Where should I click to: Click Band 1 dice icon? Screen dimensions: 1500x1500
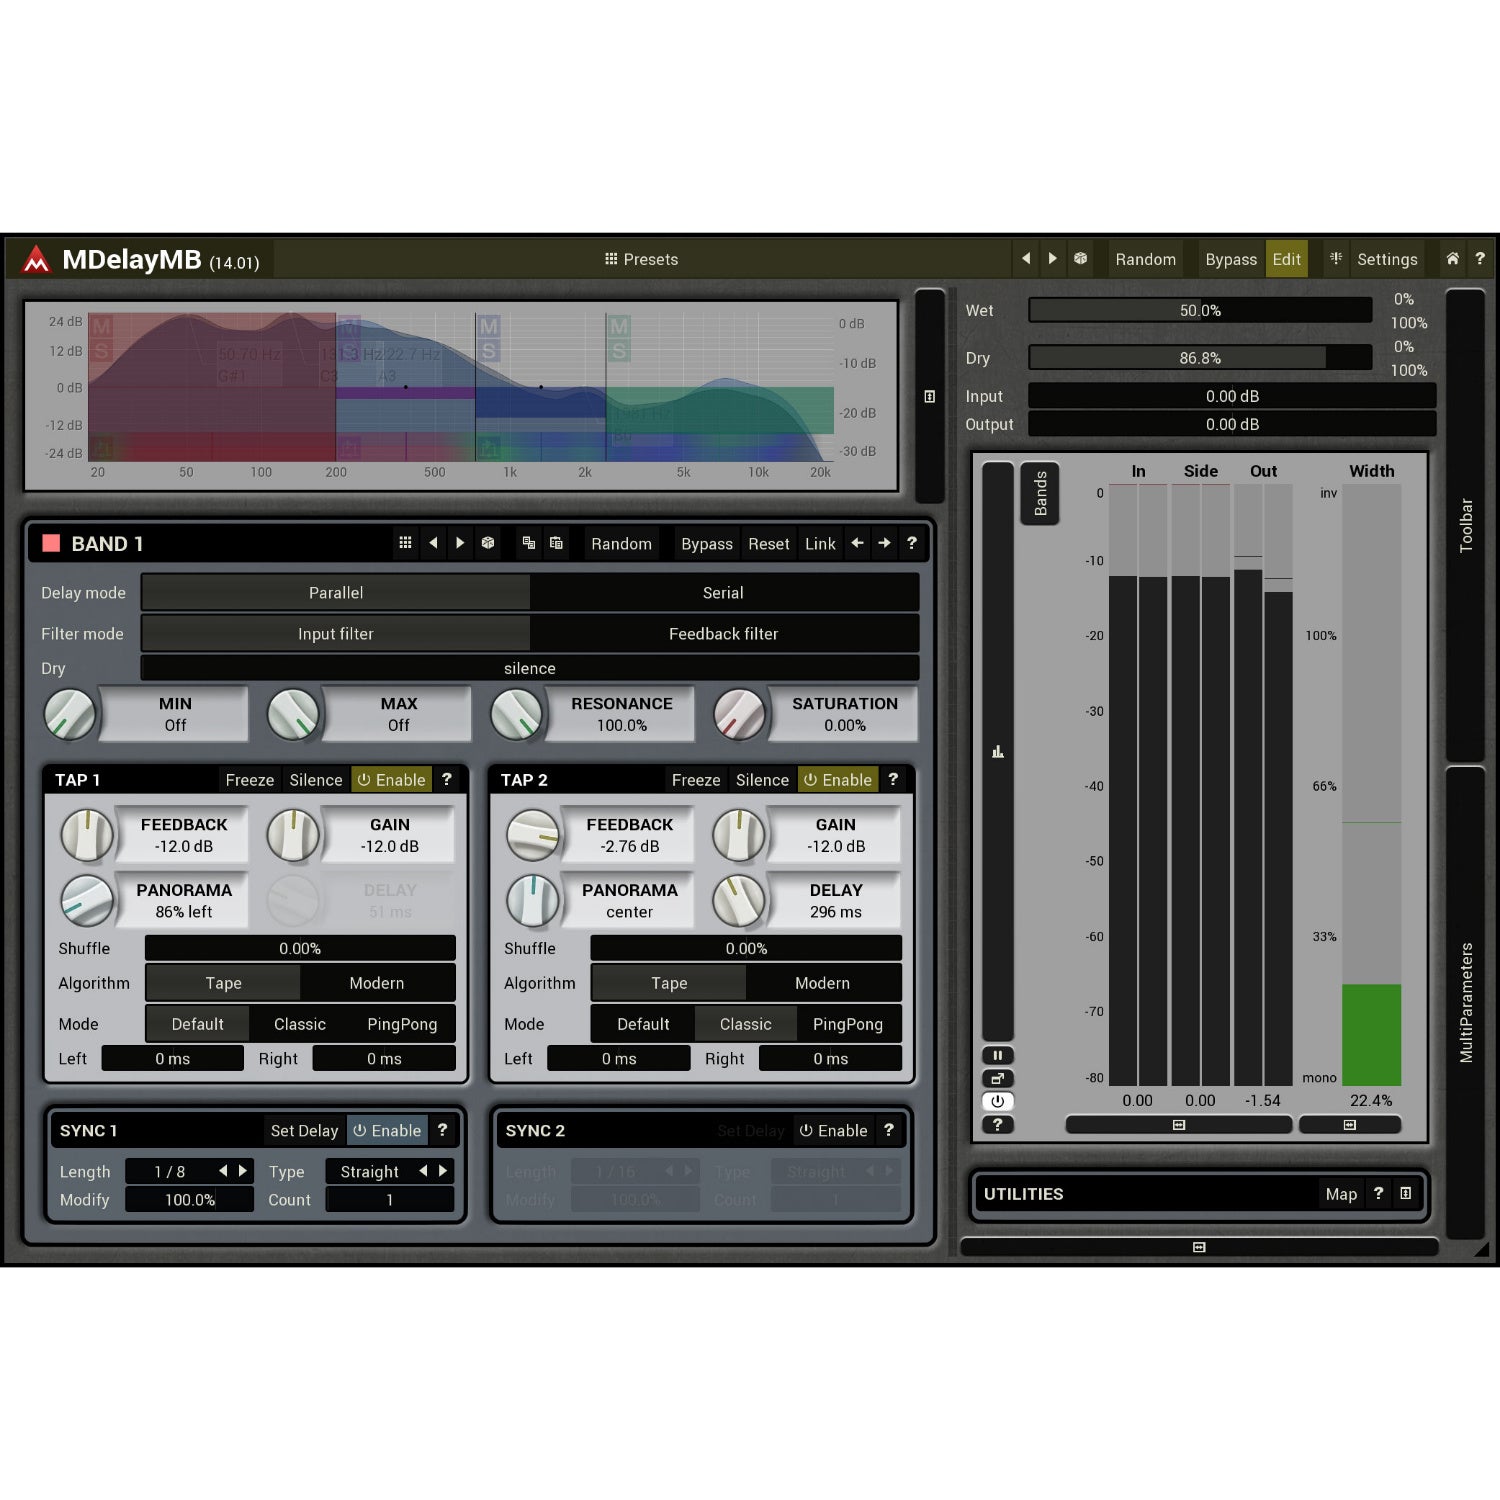(x=488, y=543)
